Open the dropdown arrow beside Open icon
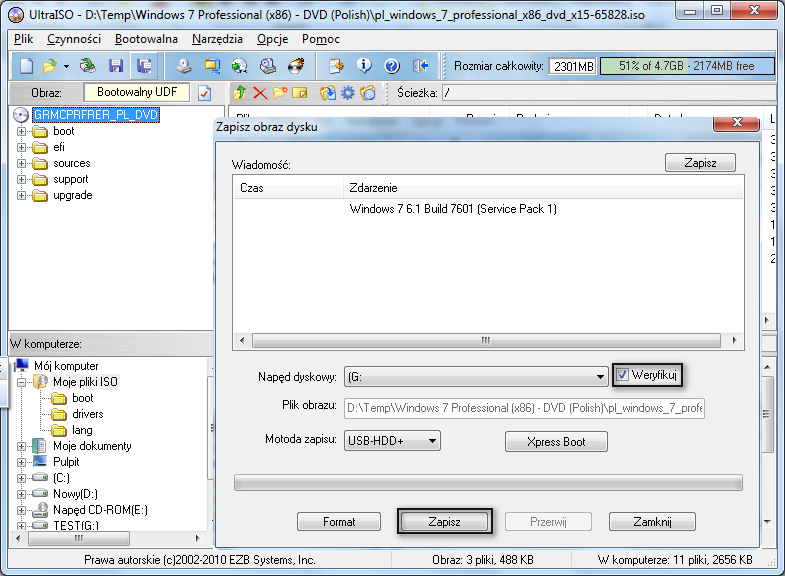 66,66
